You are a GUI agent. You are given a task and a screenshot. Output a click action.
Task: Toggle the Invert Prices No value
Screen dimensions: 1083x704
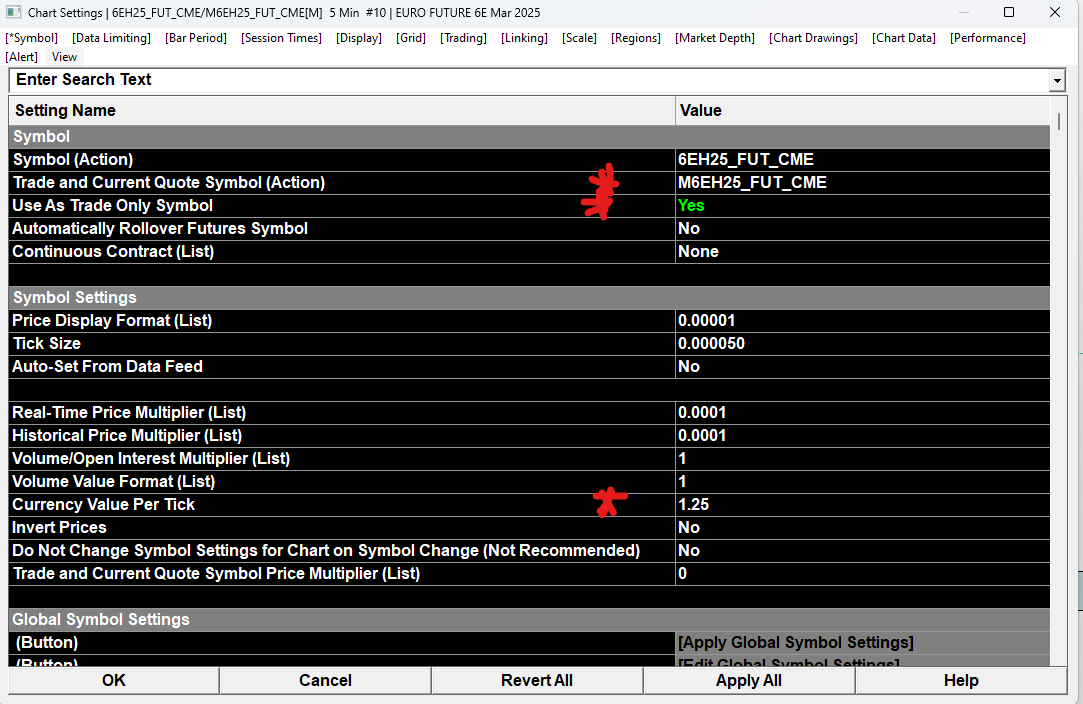pos(862,528)
